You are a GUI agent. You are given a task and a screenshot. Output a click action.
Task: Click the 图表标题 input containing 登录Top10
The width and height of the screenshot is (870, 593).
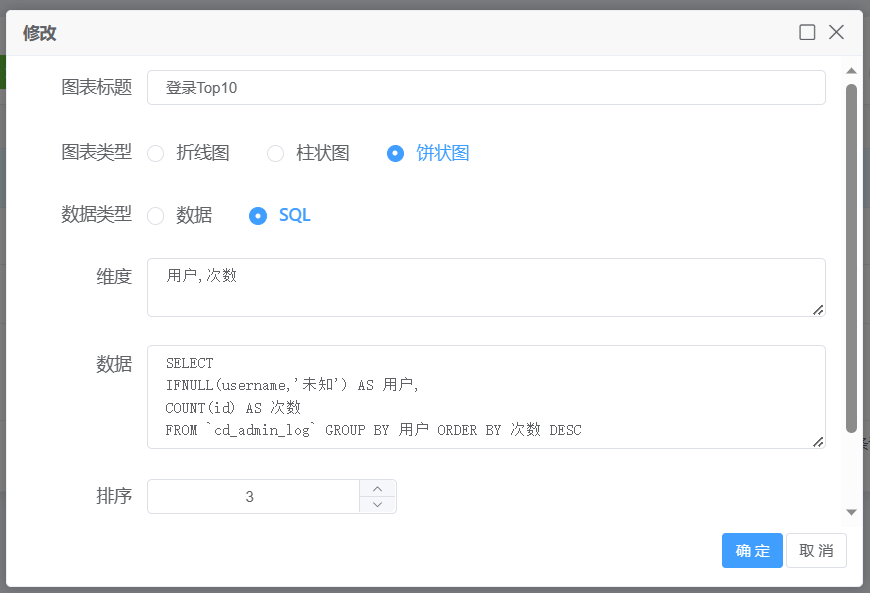coord(486,88)
